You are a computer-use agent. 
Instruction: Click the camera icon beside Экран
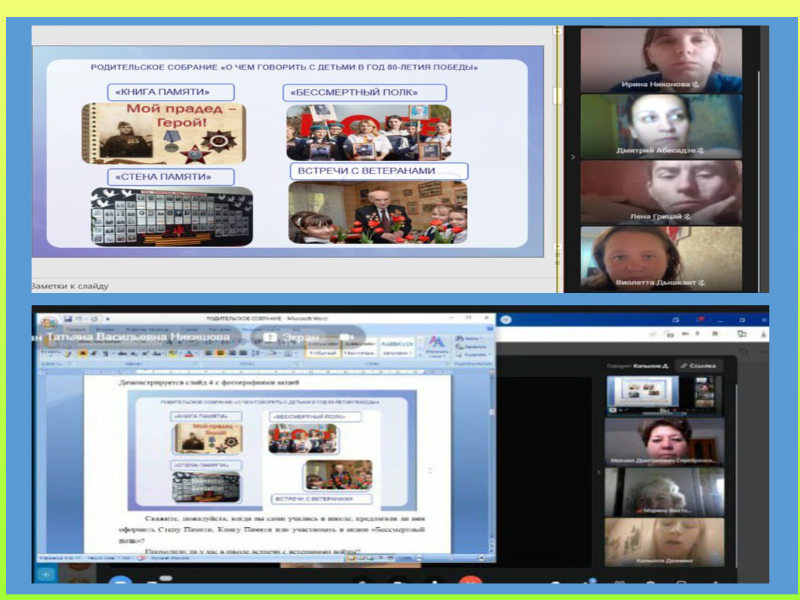point(346,337)
